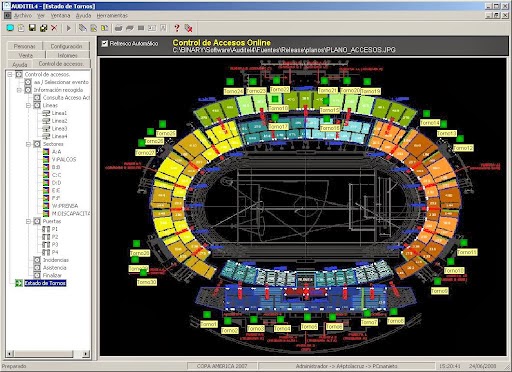The height and width of the screenshot is (372, 512).
Task: Click the Torno11 turnstile label
Action: 467,252
